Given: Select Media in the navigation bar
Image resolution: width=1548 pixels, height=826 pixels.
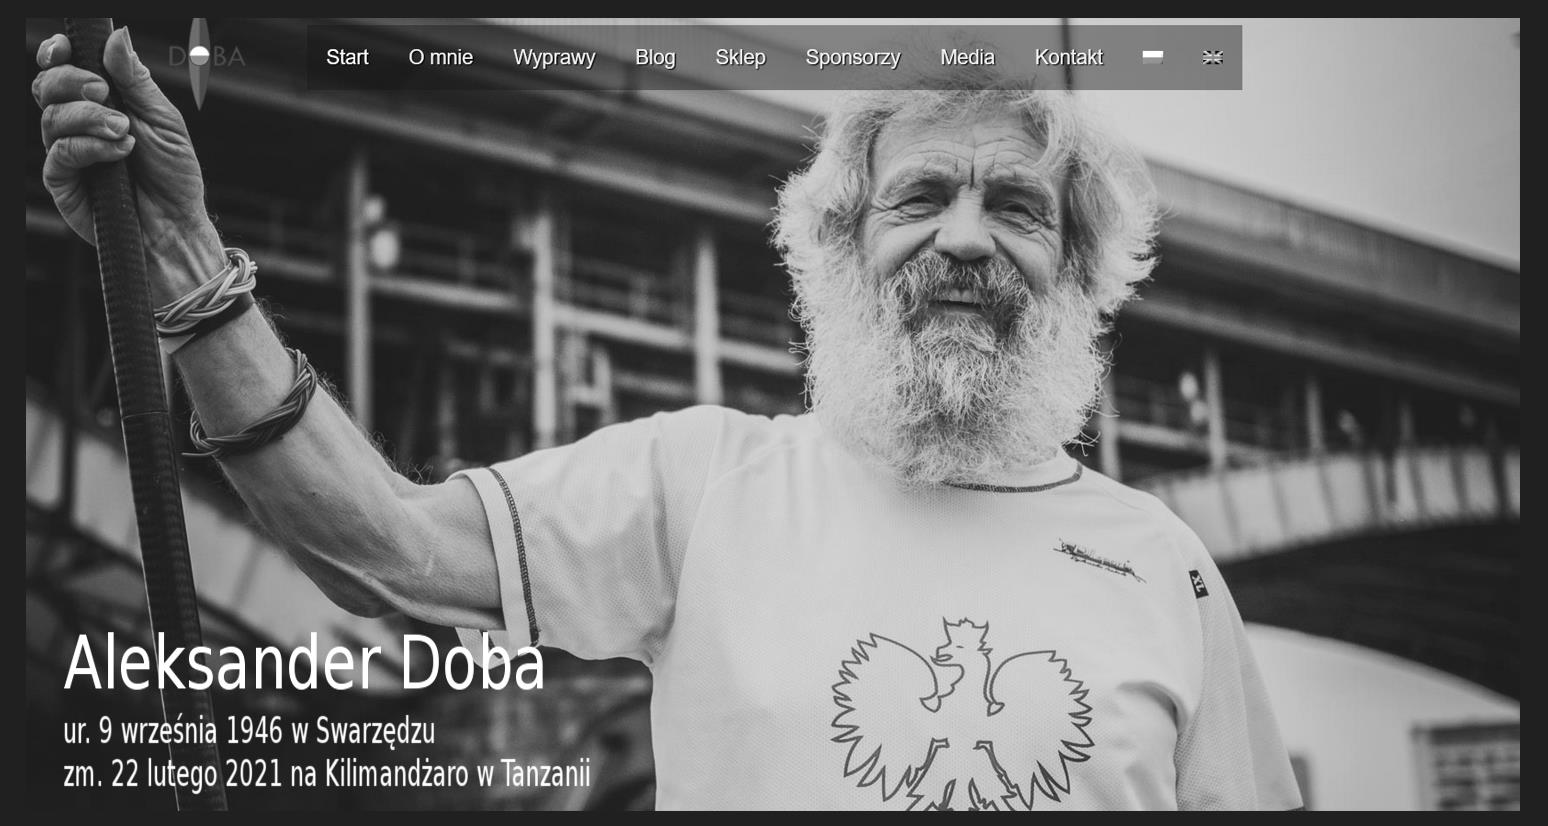Looking at the screenshot, I should click(967, 57).
